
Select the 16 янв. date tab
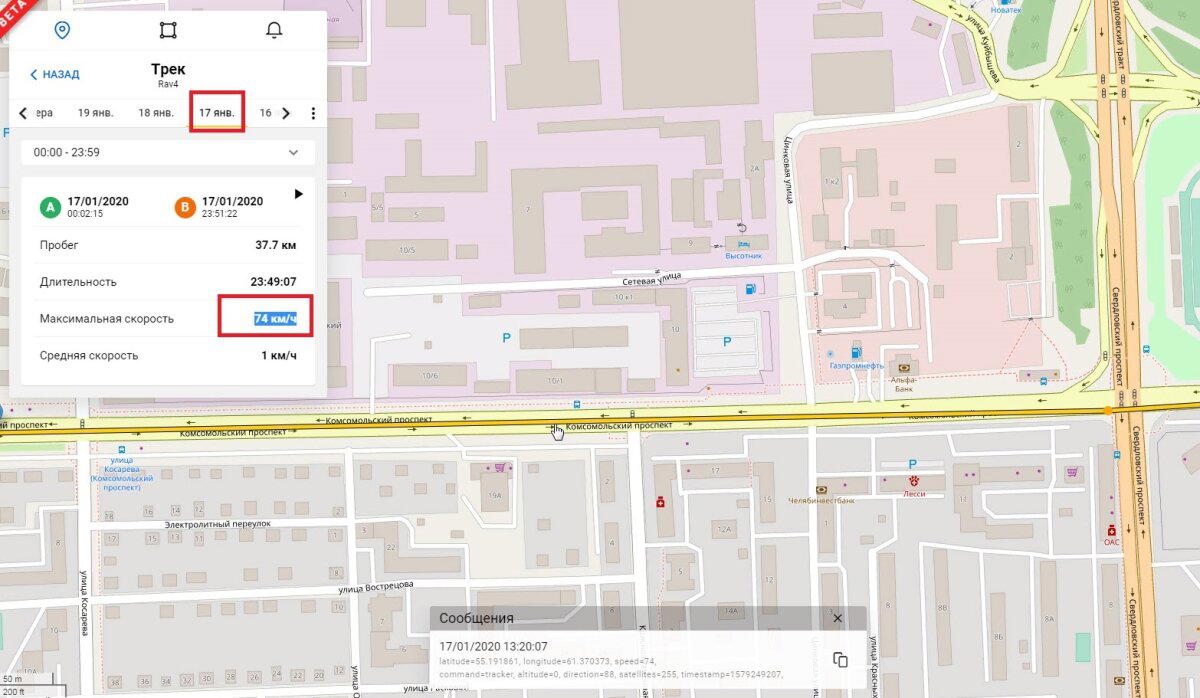(x=266, y=113)
